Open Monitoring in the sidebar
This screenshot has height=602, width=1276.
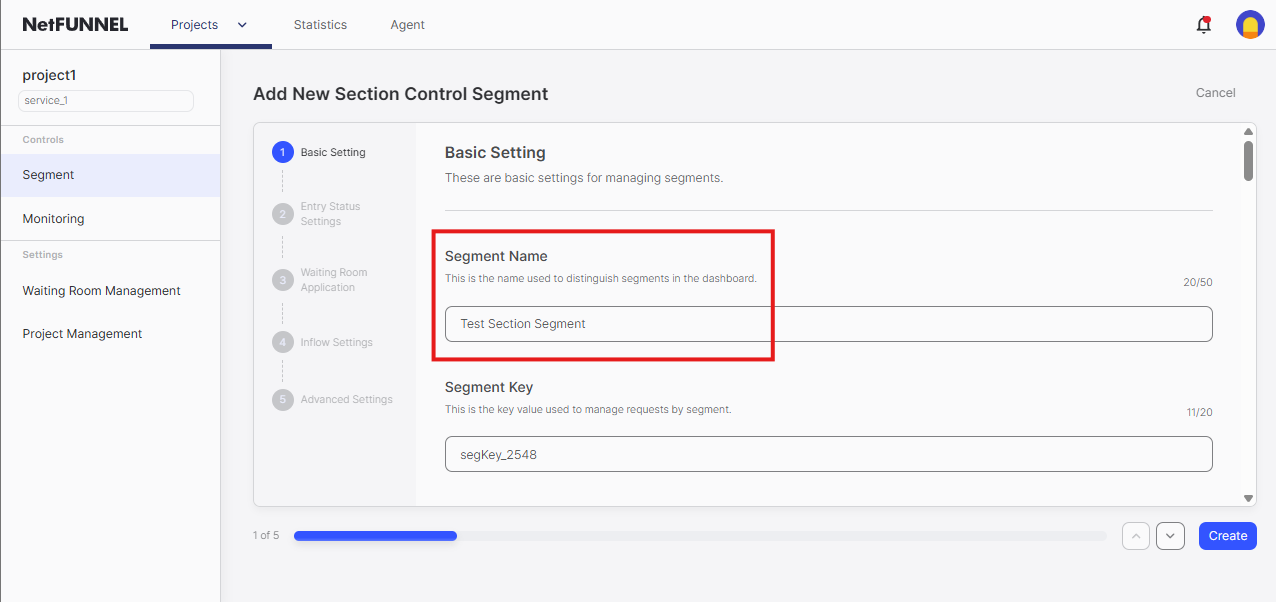(x=53, y=218)
